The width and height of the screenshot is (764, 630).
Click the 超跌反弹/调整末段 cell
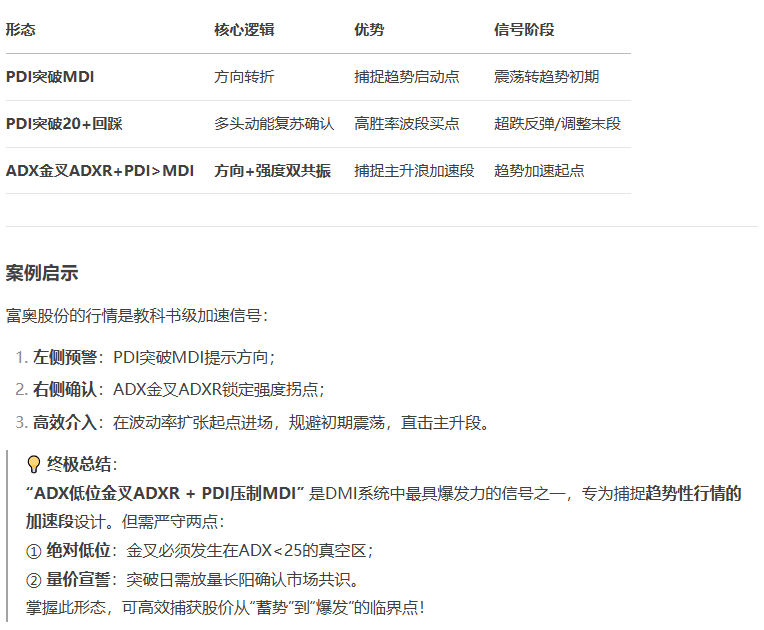point(557,124)
